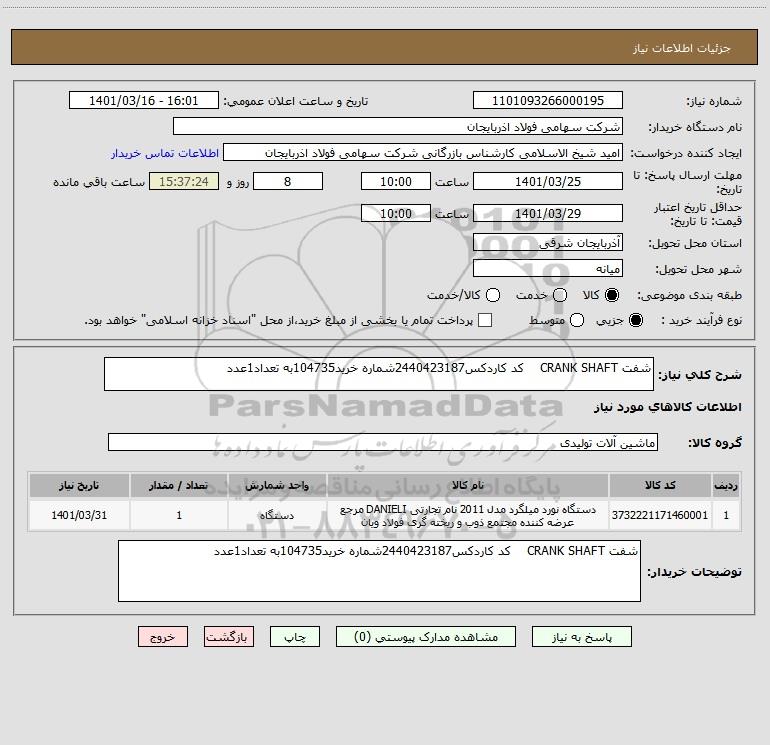Viewport: 770px width, 745px height.
Task: Click the need date cell 1401/03/31
Action: (79, 515)
